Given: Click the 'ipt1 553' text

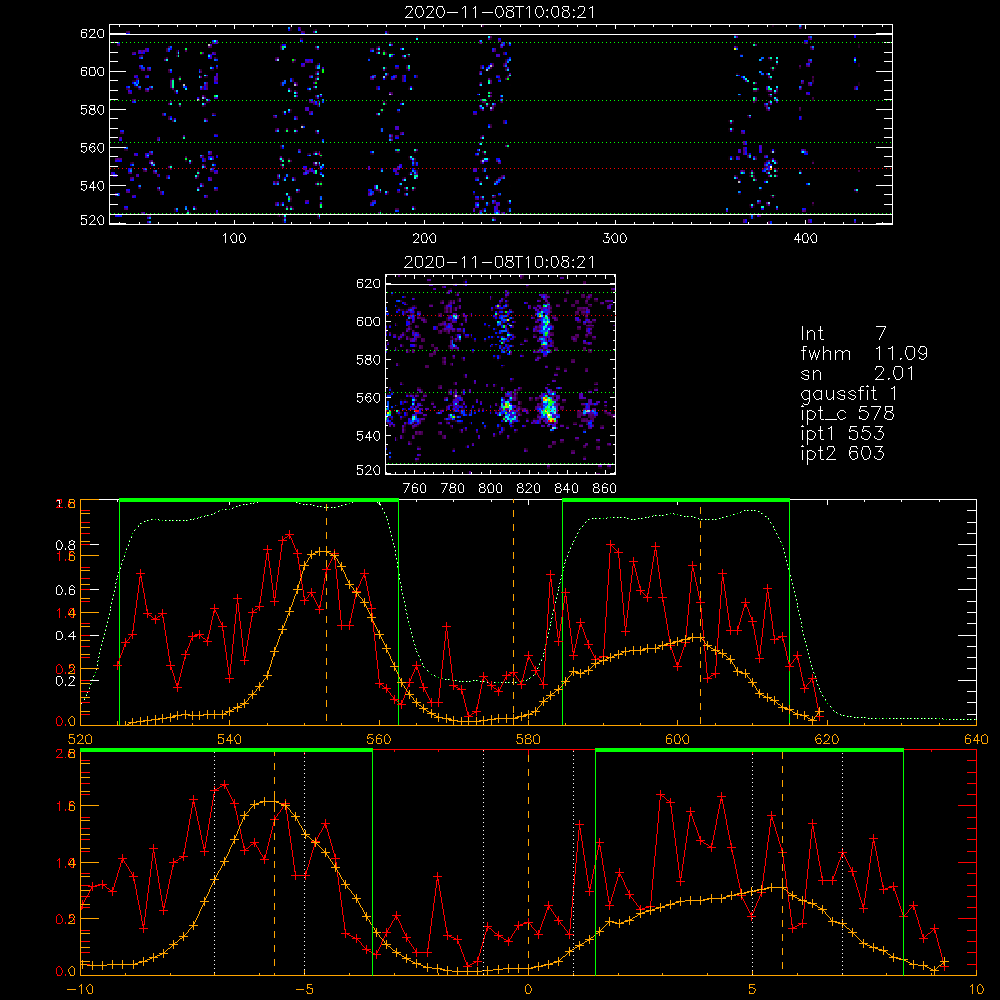Looking at the screenshot, I should [x=842, y=434].
